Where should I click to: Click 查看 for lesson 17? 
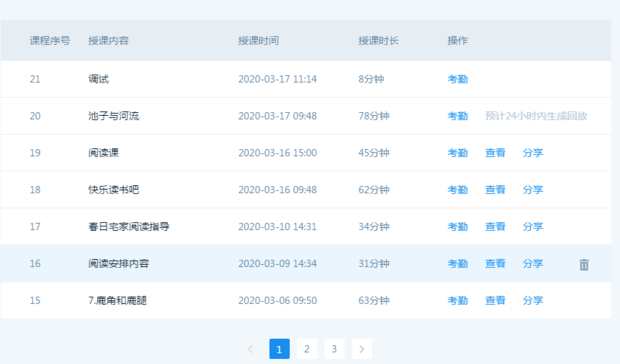pos(495,226)
